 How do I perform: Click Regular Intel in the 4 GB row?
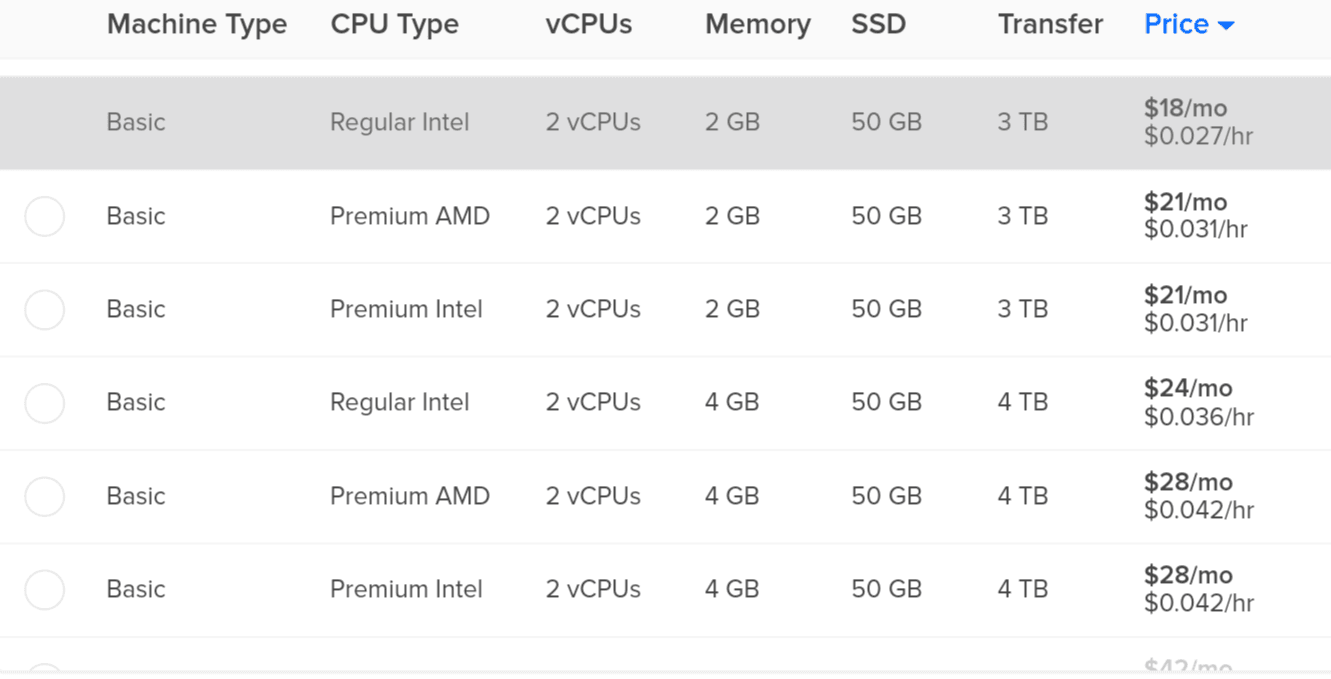(399, 402)
